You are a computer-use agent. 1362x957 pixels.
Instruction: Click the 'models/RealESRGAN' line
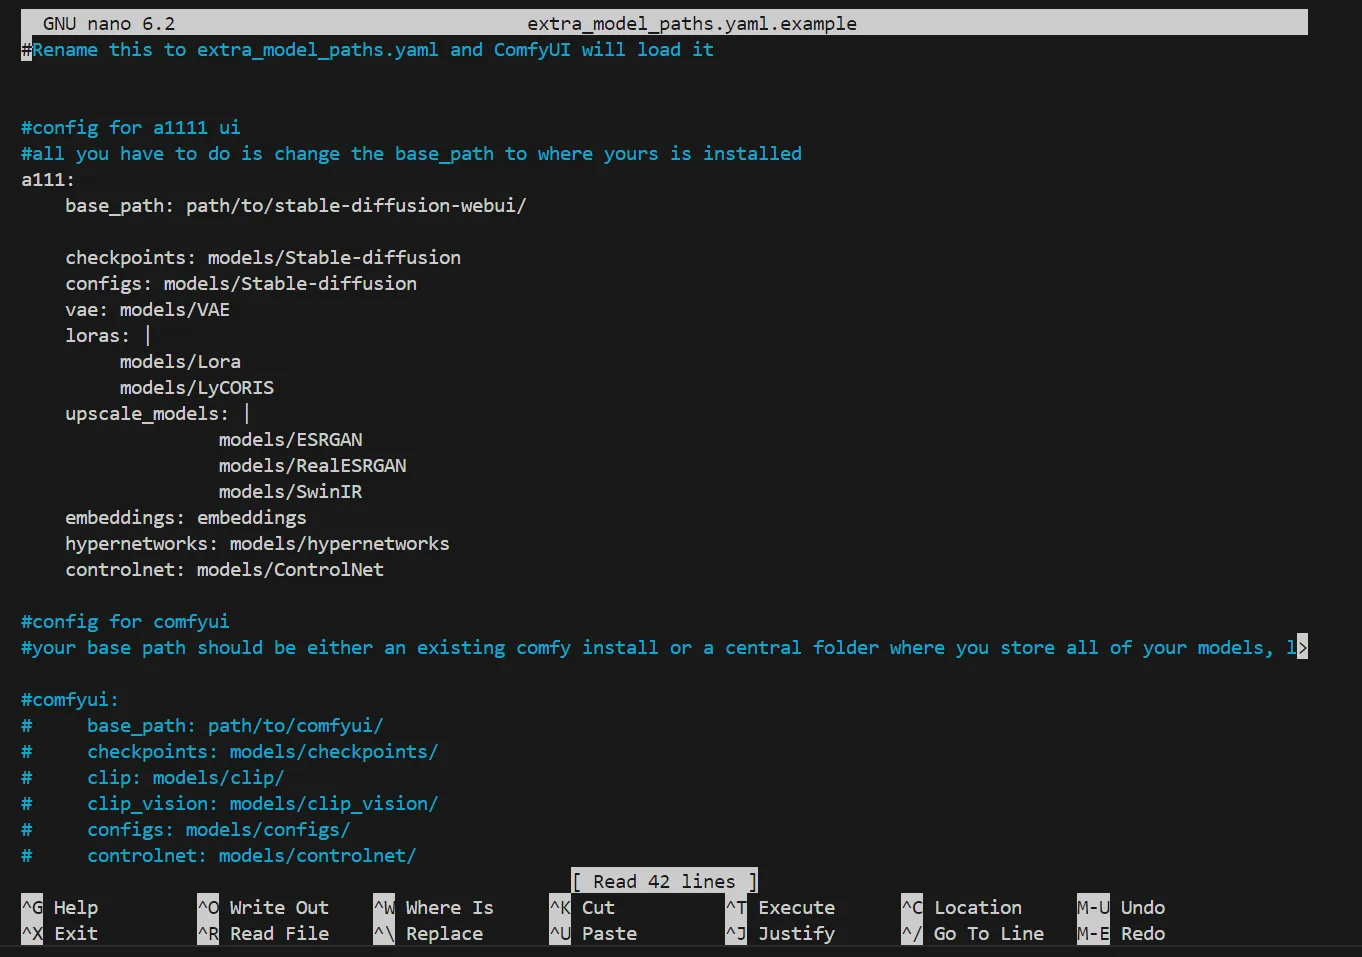pos(313,465)
